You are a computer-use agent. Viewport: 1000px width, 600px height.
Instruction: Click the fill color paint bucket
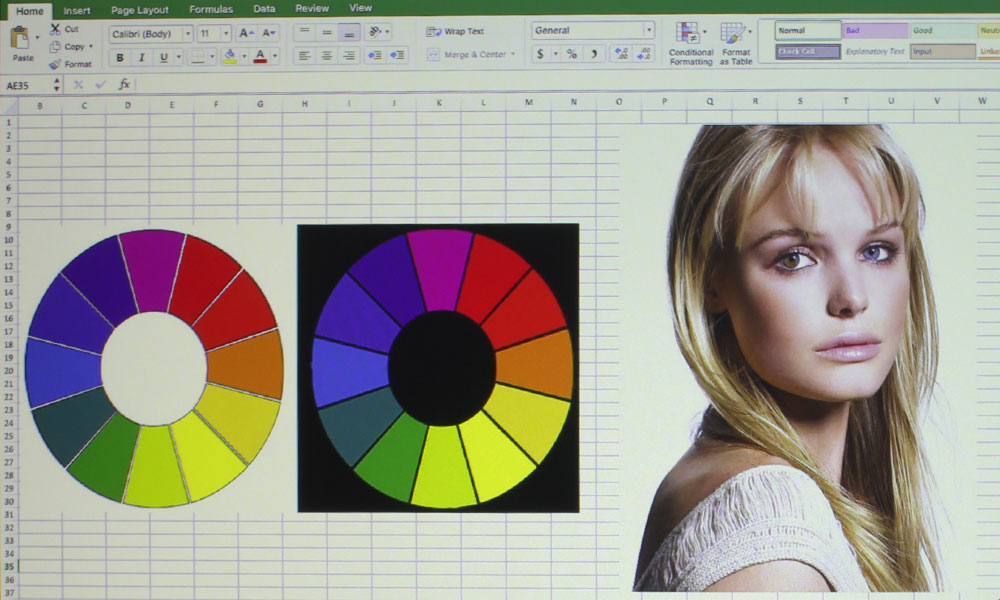pos(230,56)
